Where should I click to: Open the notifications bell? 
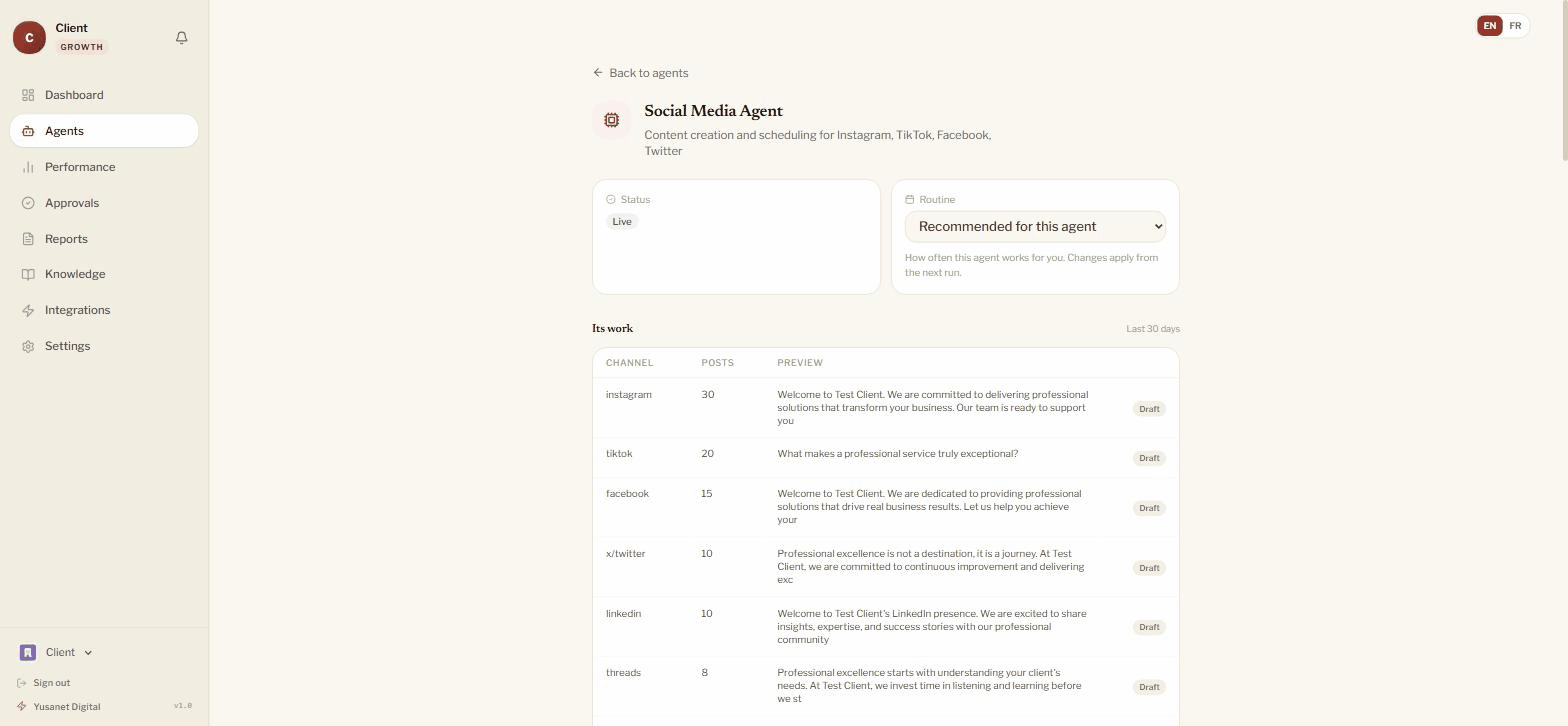click(x=182, y=38)
